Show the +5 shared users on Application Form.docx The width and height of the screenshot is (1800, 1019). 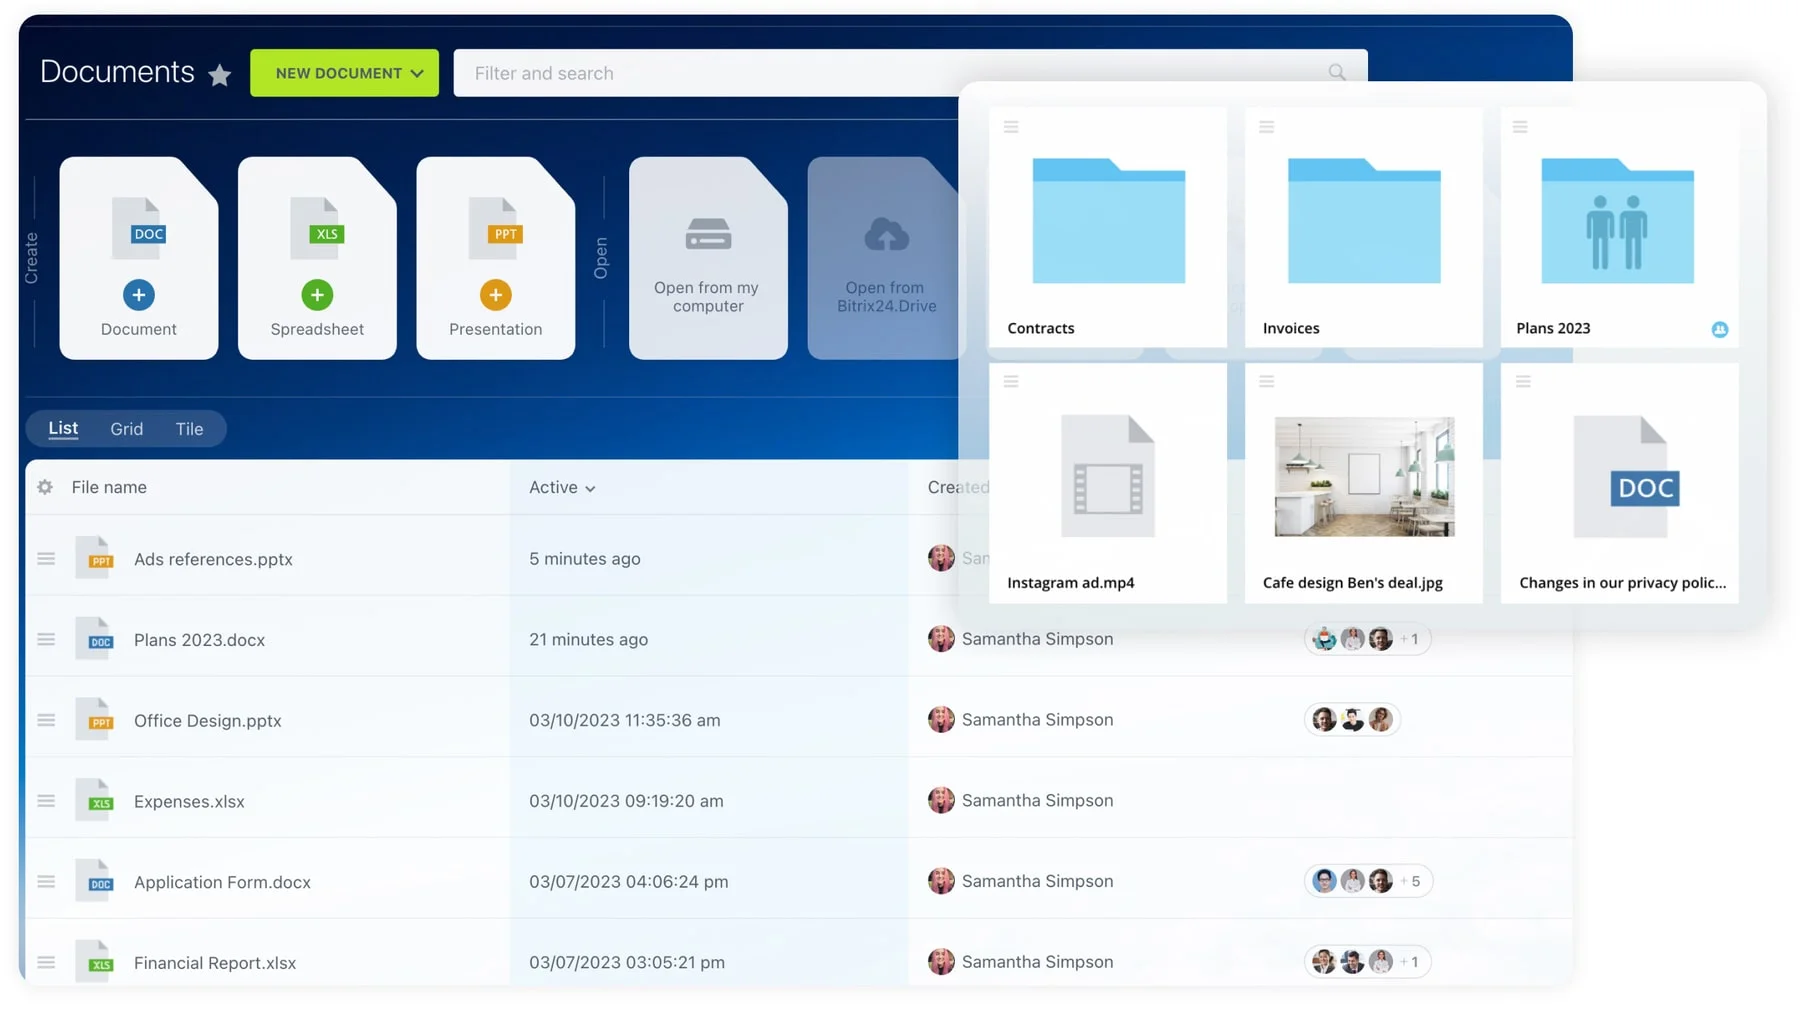tap(1410, 881)
